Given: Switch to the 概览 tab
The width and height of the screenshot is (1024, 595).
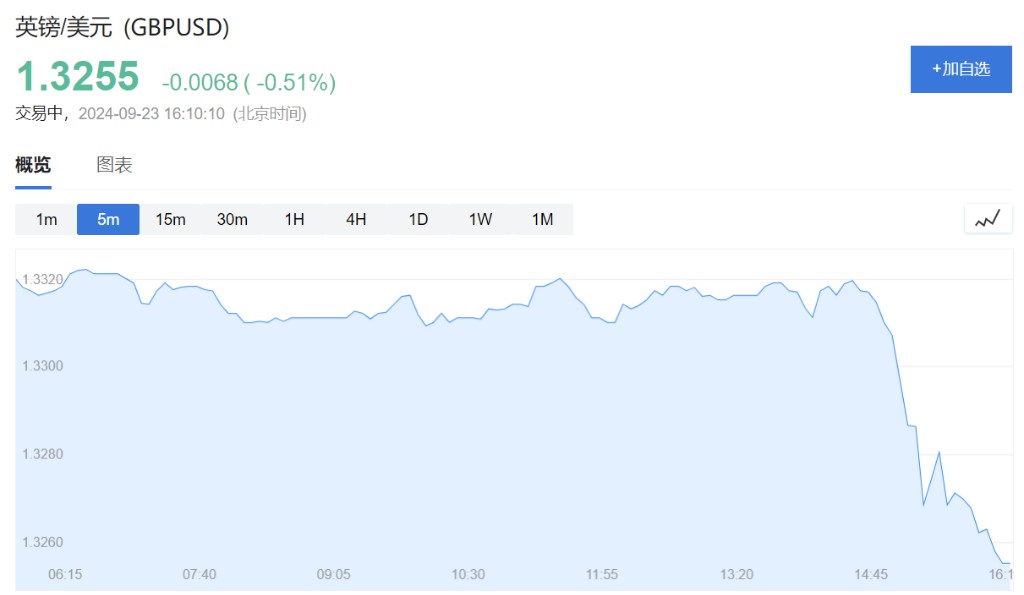Looking at the screenshot, I should (33, 165).
